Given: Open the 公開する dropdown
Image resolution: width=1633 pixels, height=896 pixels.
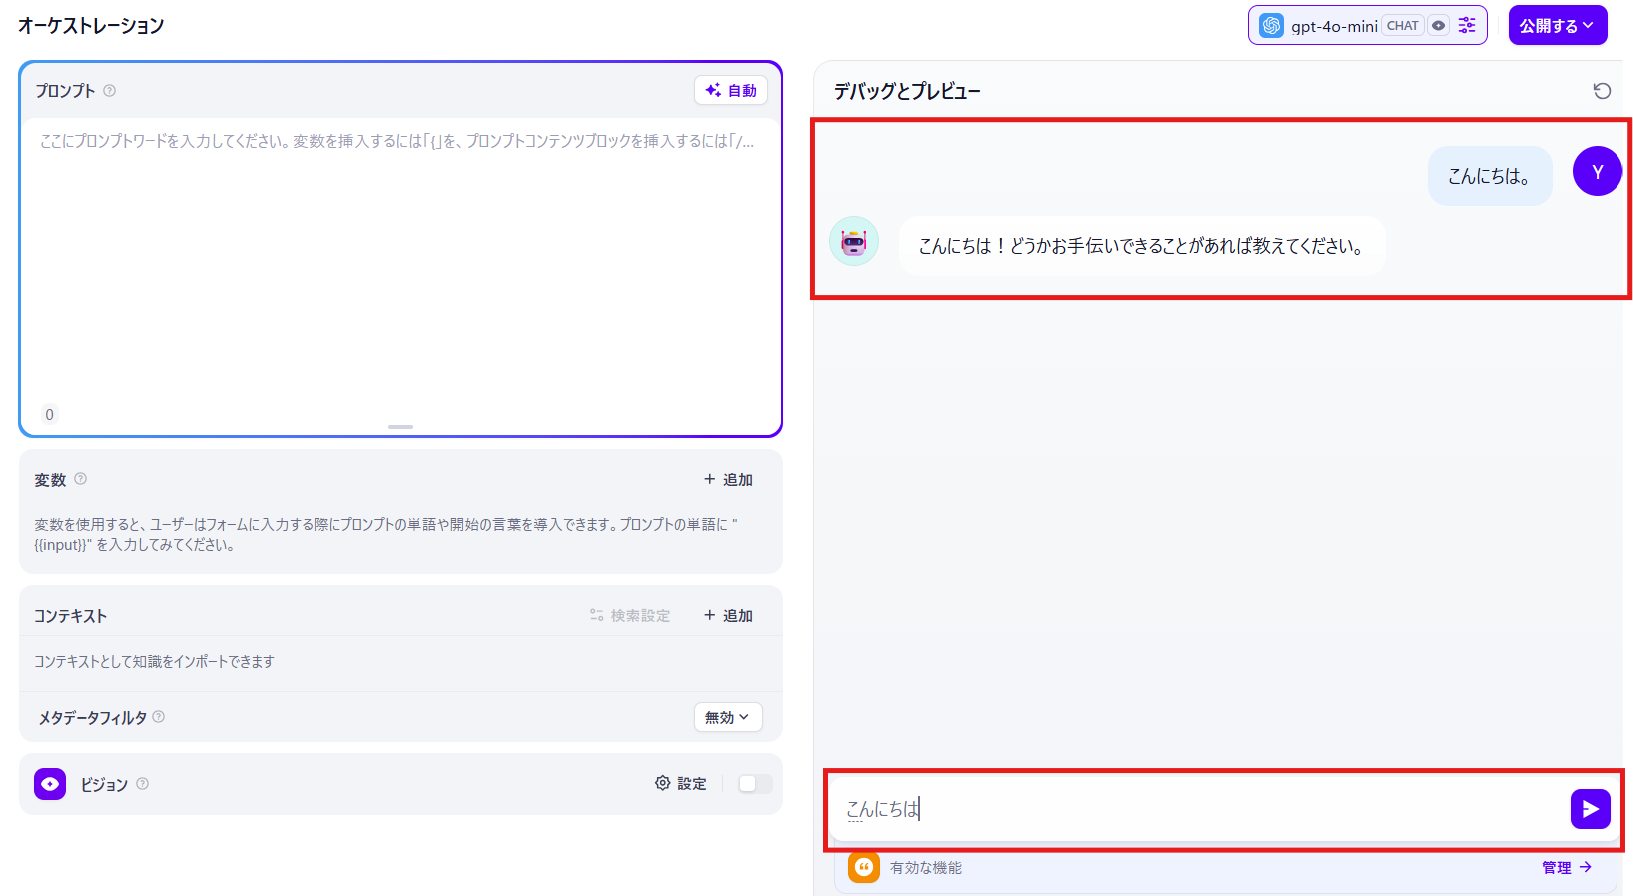Looking at the screenshot, I should click(1557, 26).
